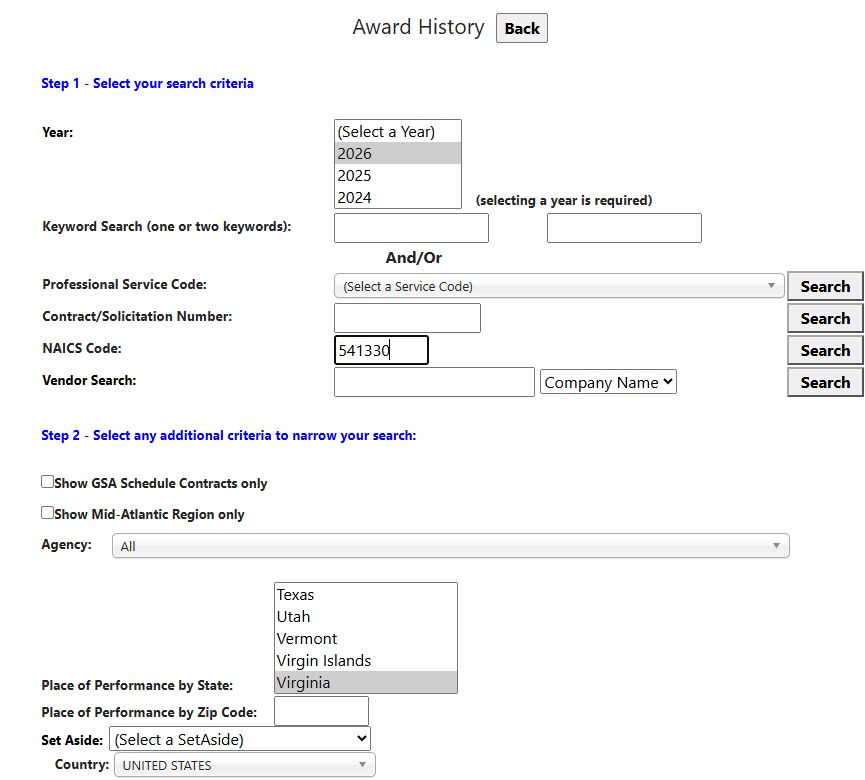Enable Show Mid-Atlantic Region only

pyautogui.click(x=47, y=512)
